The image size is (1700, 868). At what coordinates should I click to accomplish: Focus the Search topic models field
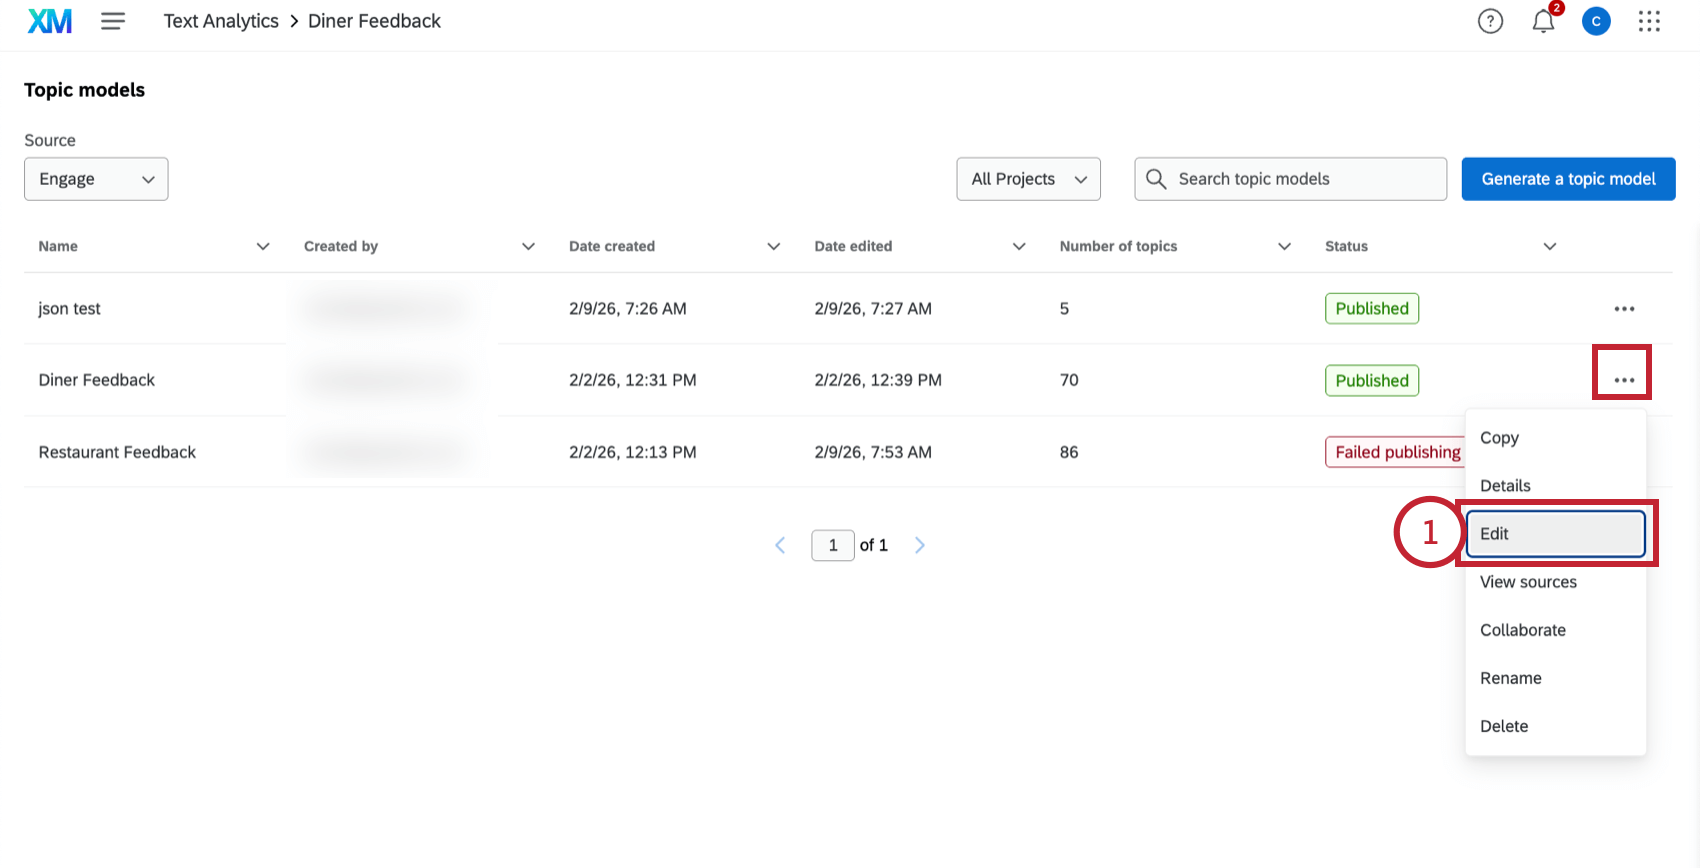pyautogui.click(x=1300, y=179)
